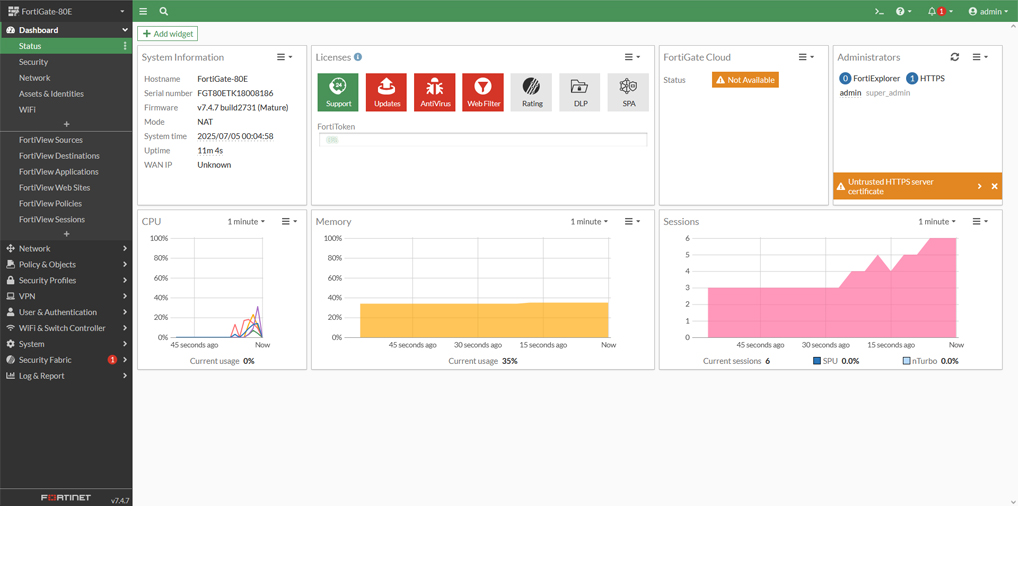The image size is (1018, 566).
Task: Change CPU chart 1 minute interval
Action: [x=246, y=221]
